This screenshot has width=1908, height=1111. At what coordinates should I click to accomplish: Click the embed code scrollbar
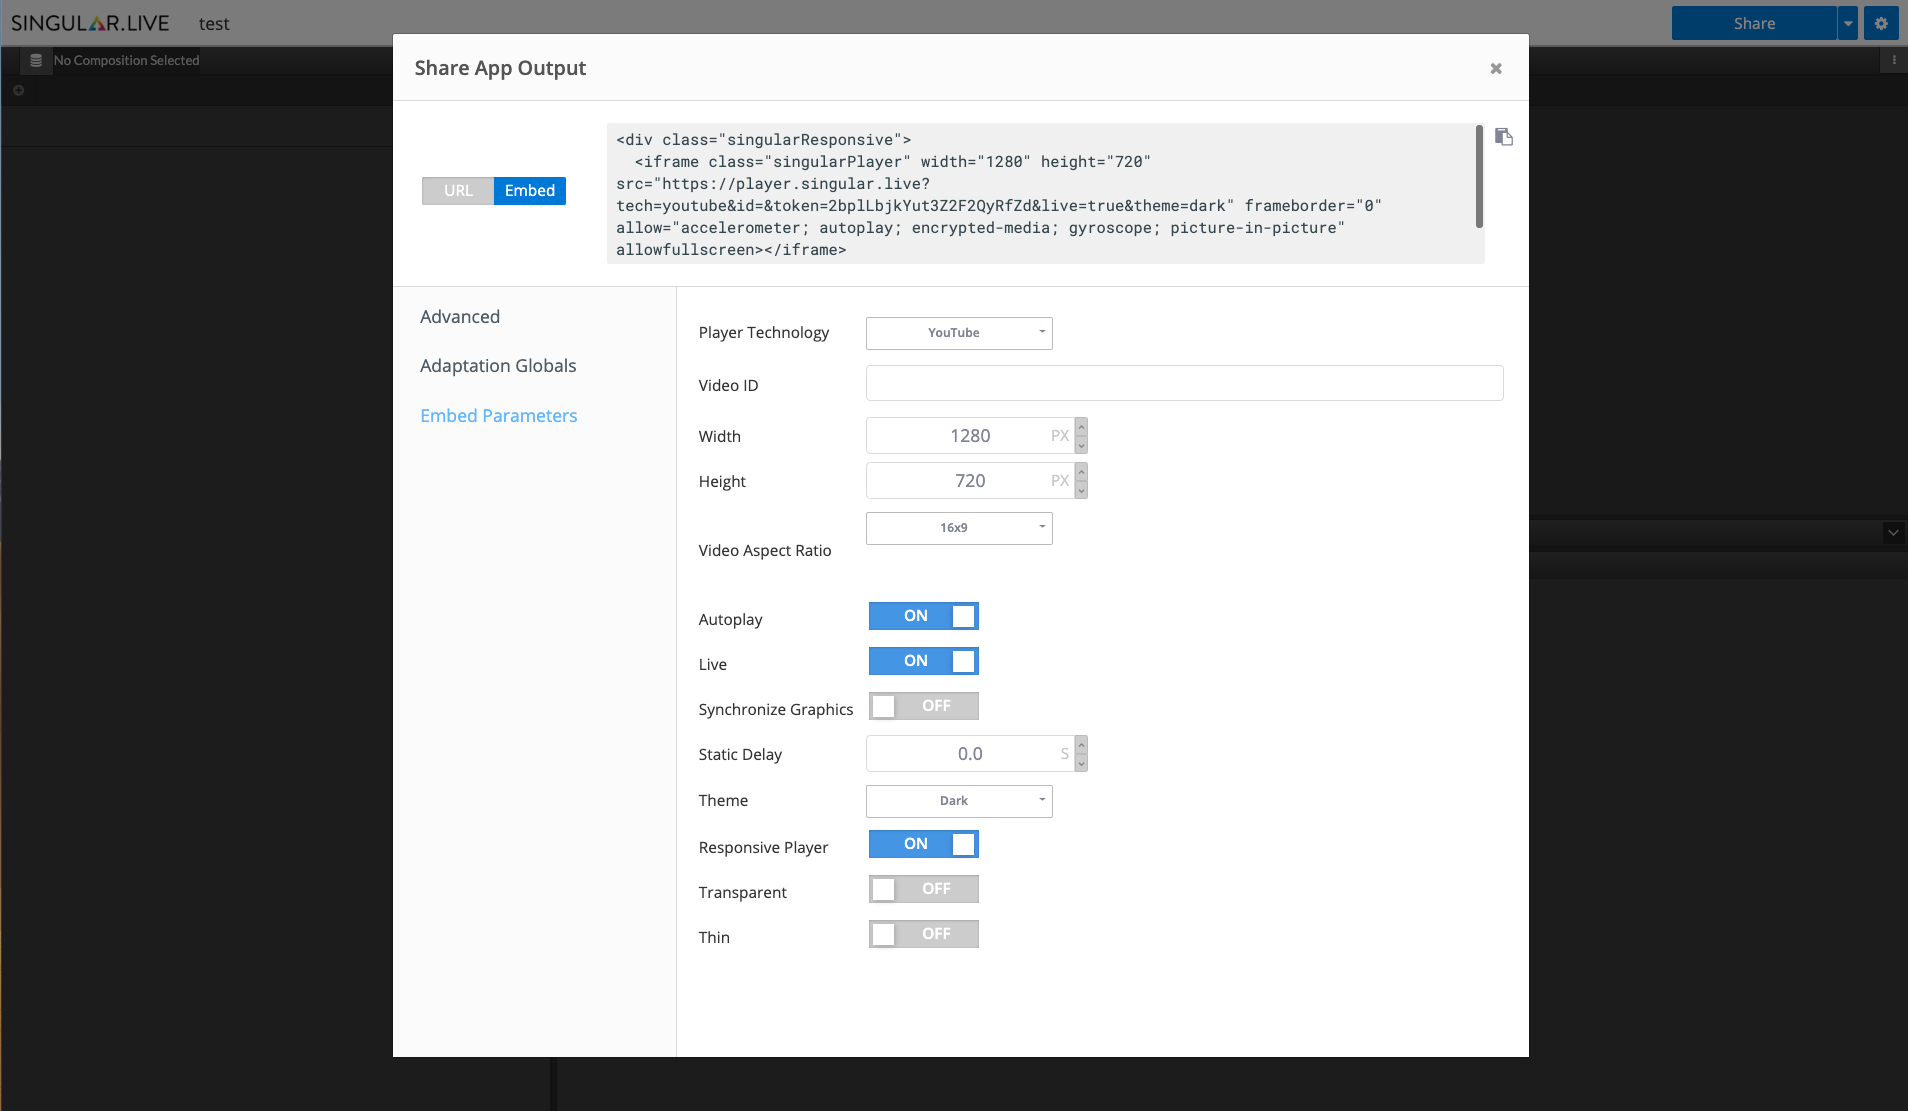tap(1479, 177)
